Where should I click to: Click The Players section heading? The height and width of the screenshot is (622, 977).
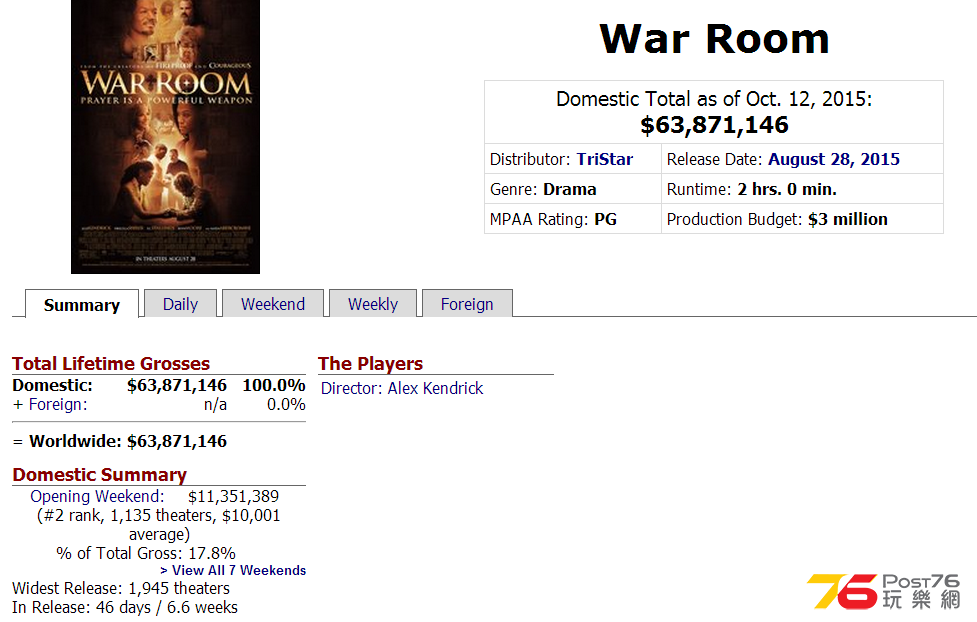370,363
